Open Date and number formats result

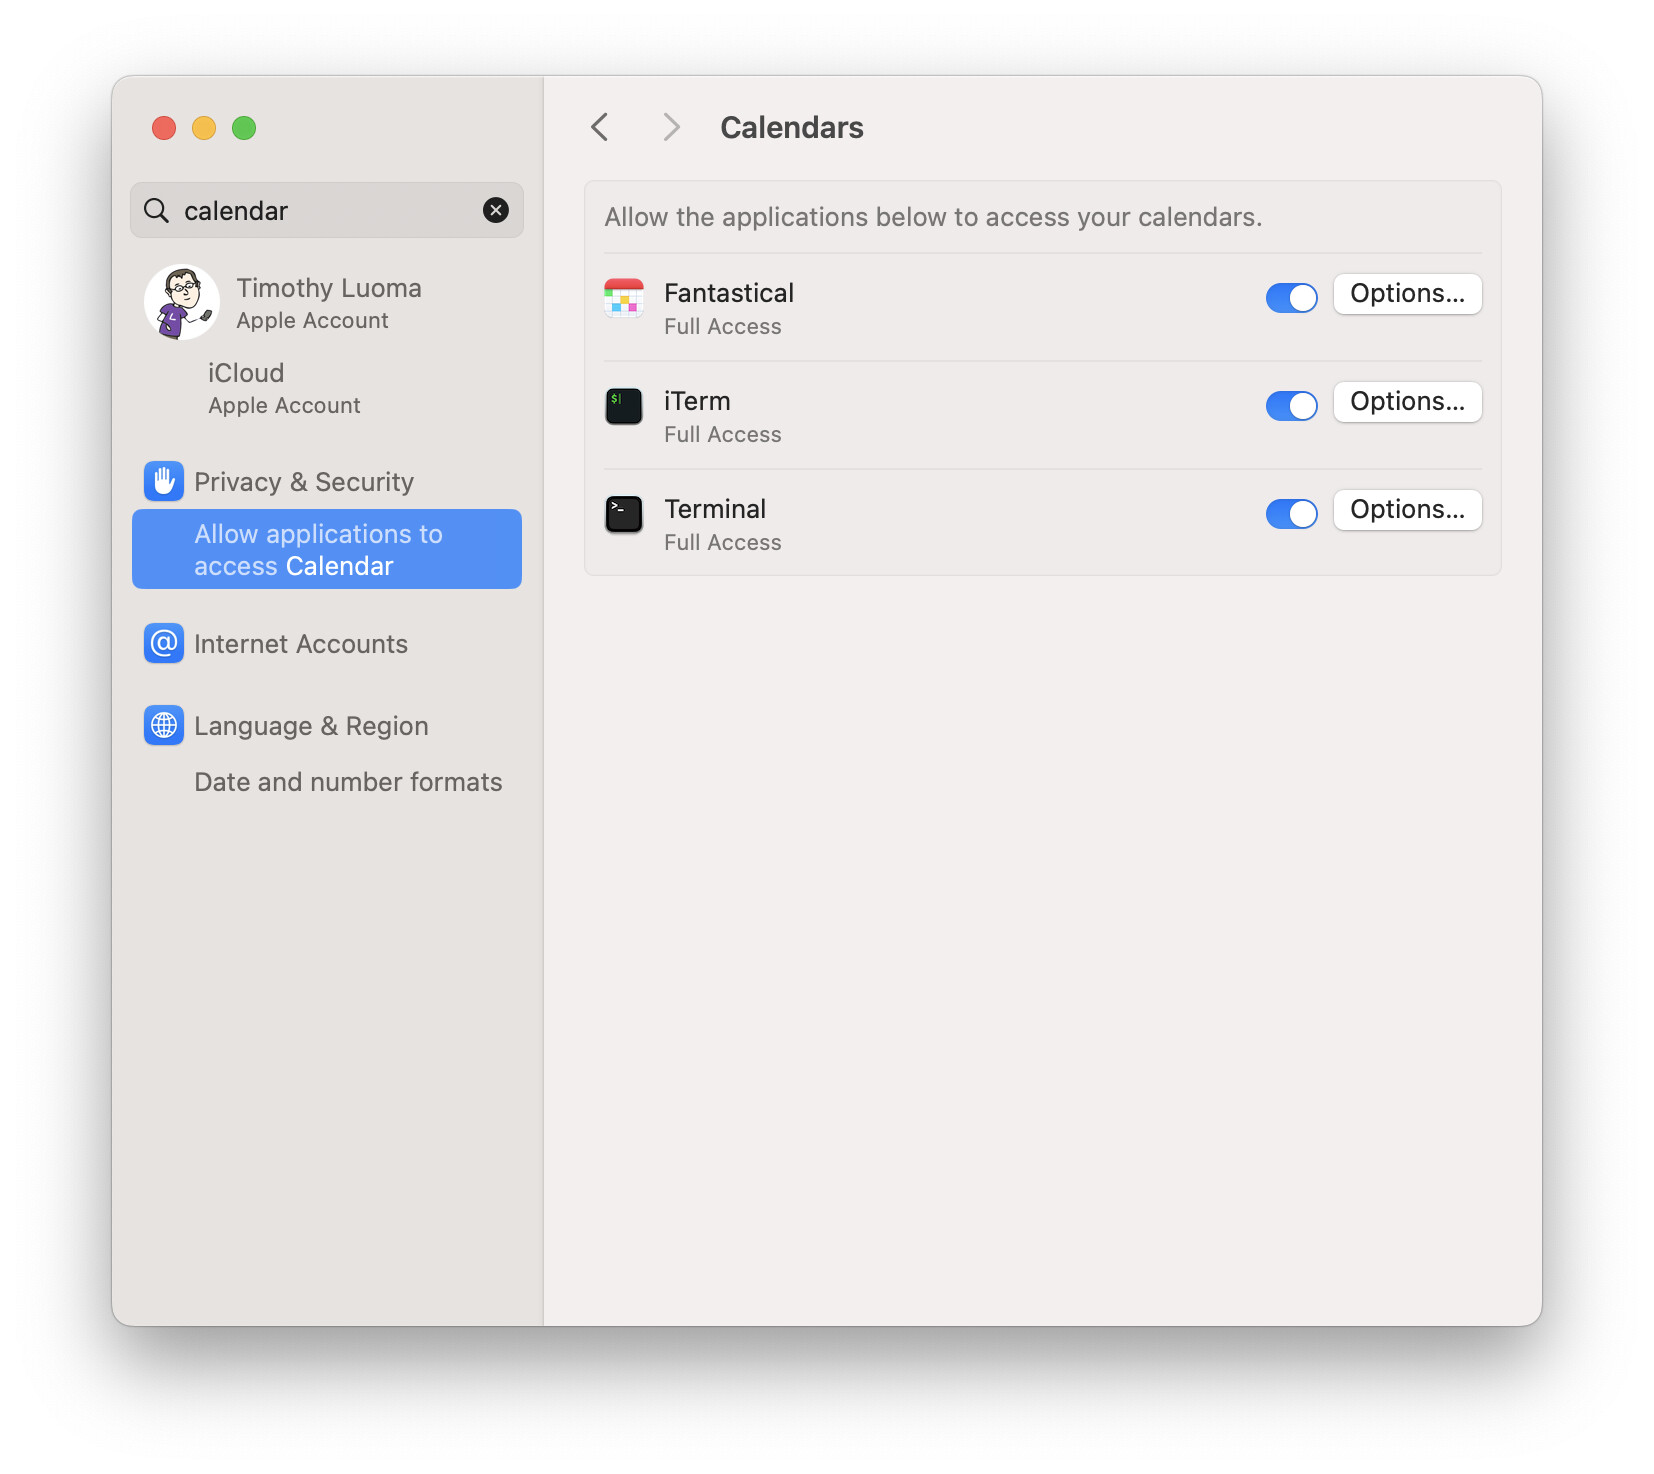[327, 781]
